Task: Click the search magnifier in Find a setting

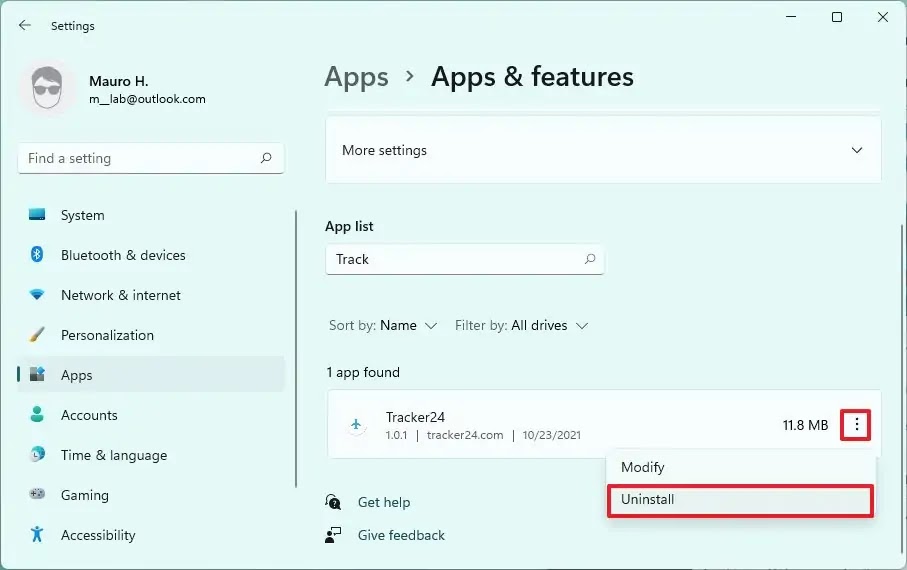Action: pos(266,158)
